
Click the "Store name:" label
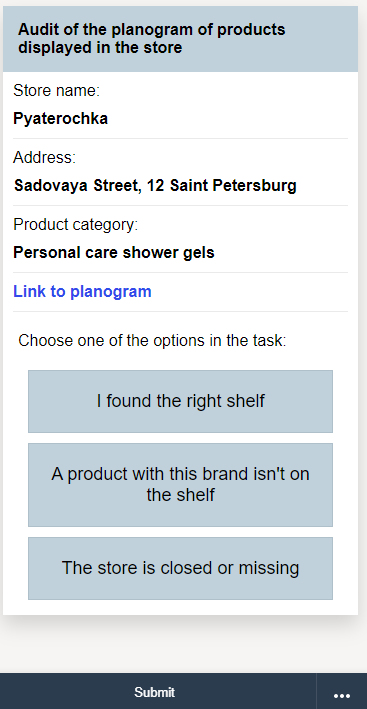pos(56,91)
